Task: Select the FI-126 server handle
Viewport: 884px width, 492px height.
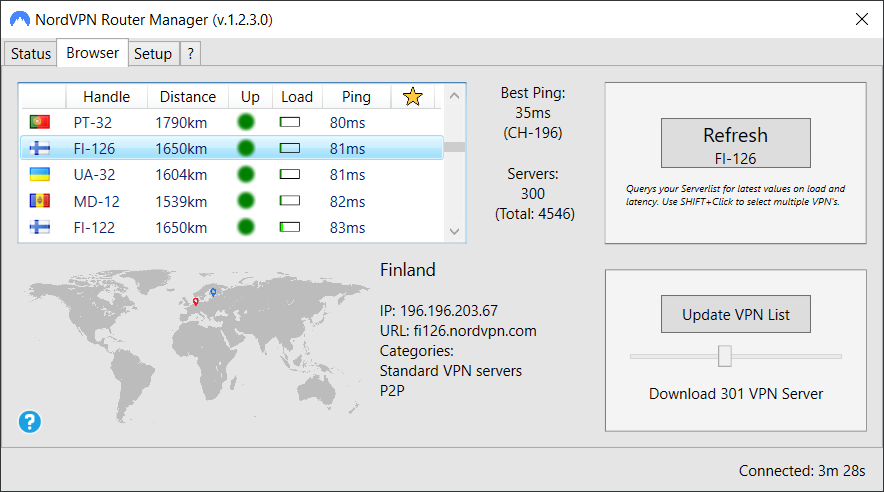Action: click(94, 149)
